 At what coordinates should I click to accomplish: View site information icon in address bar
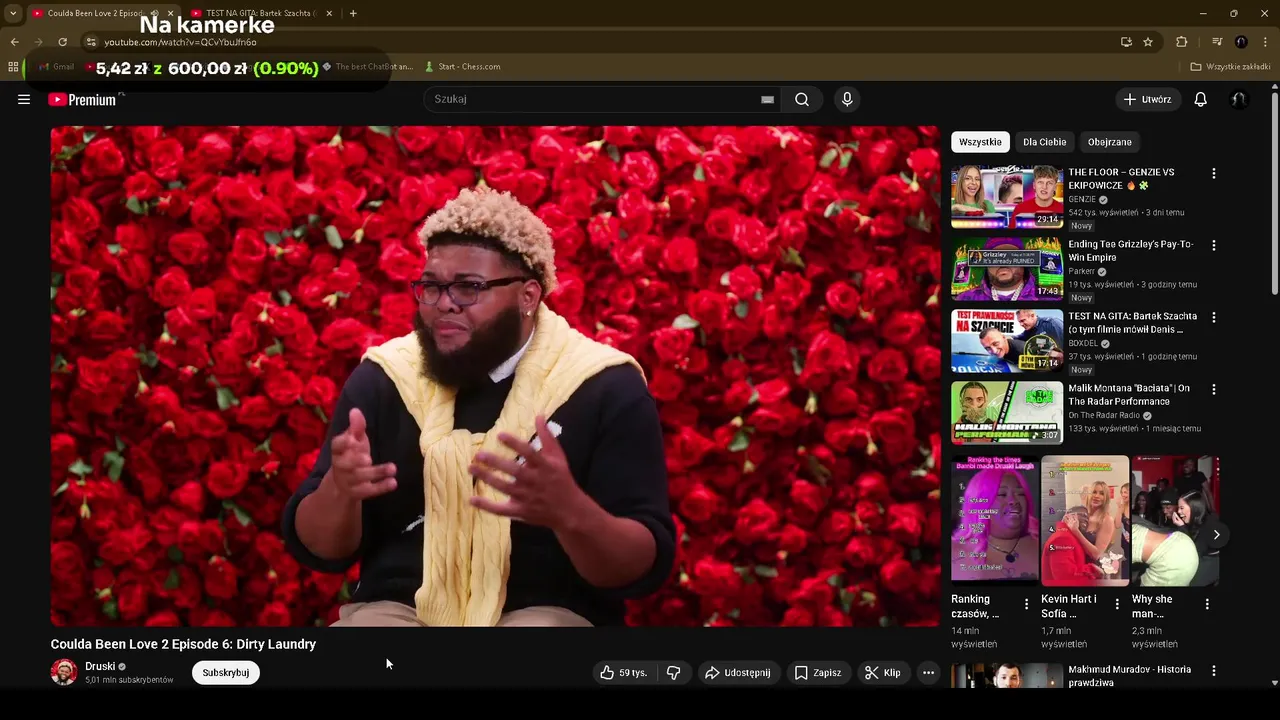[91, 42]
